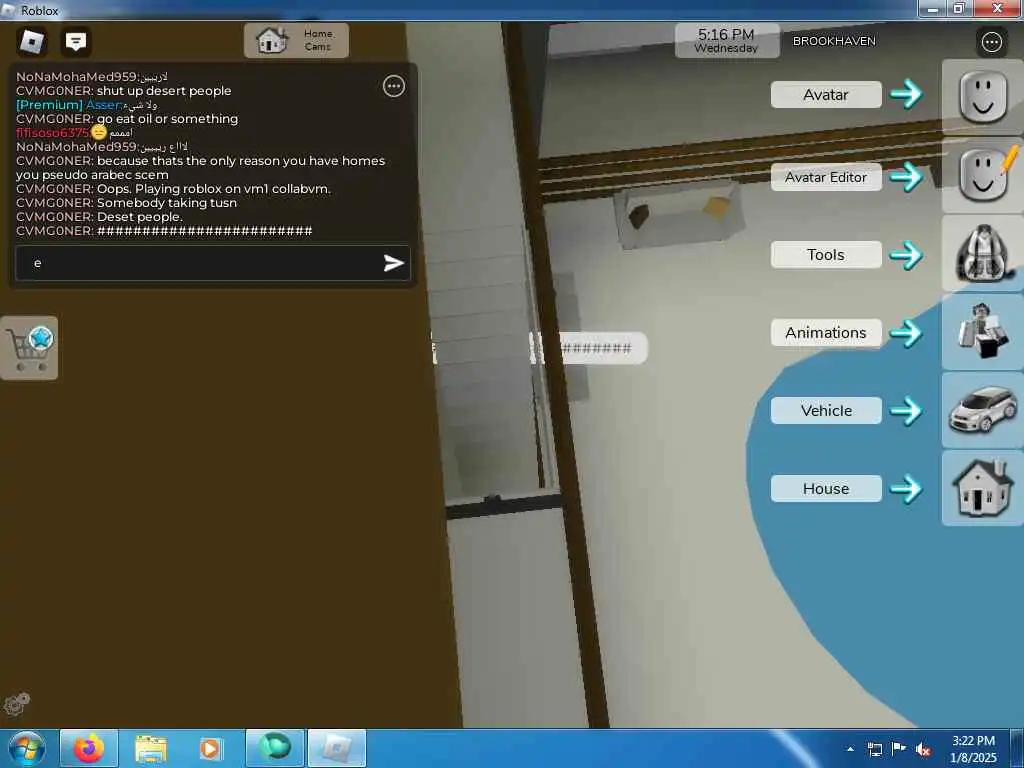
Task: Click the 5:16 PM Wednesday clock
Action: (726, 40)
